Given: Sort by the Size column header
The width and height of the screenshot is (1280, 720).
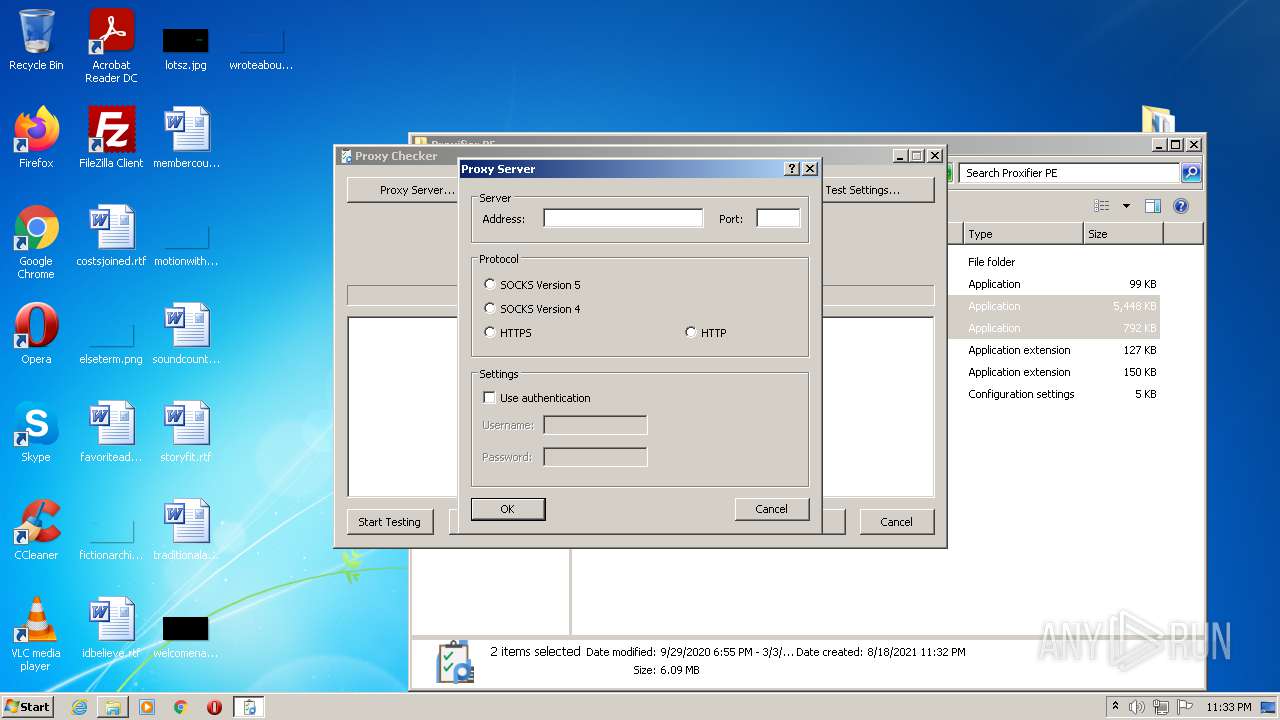Looking at the screenshot, I should click(1123, 234).
